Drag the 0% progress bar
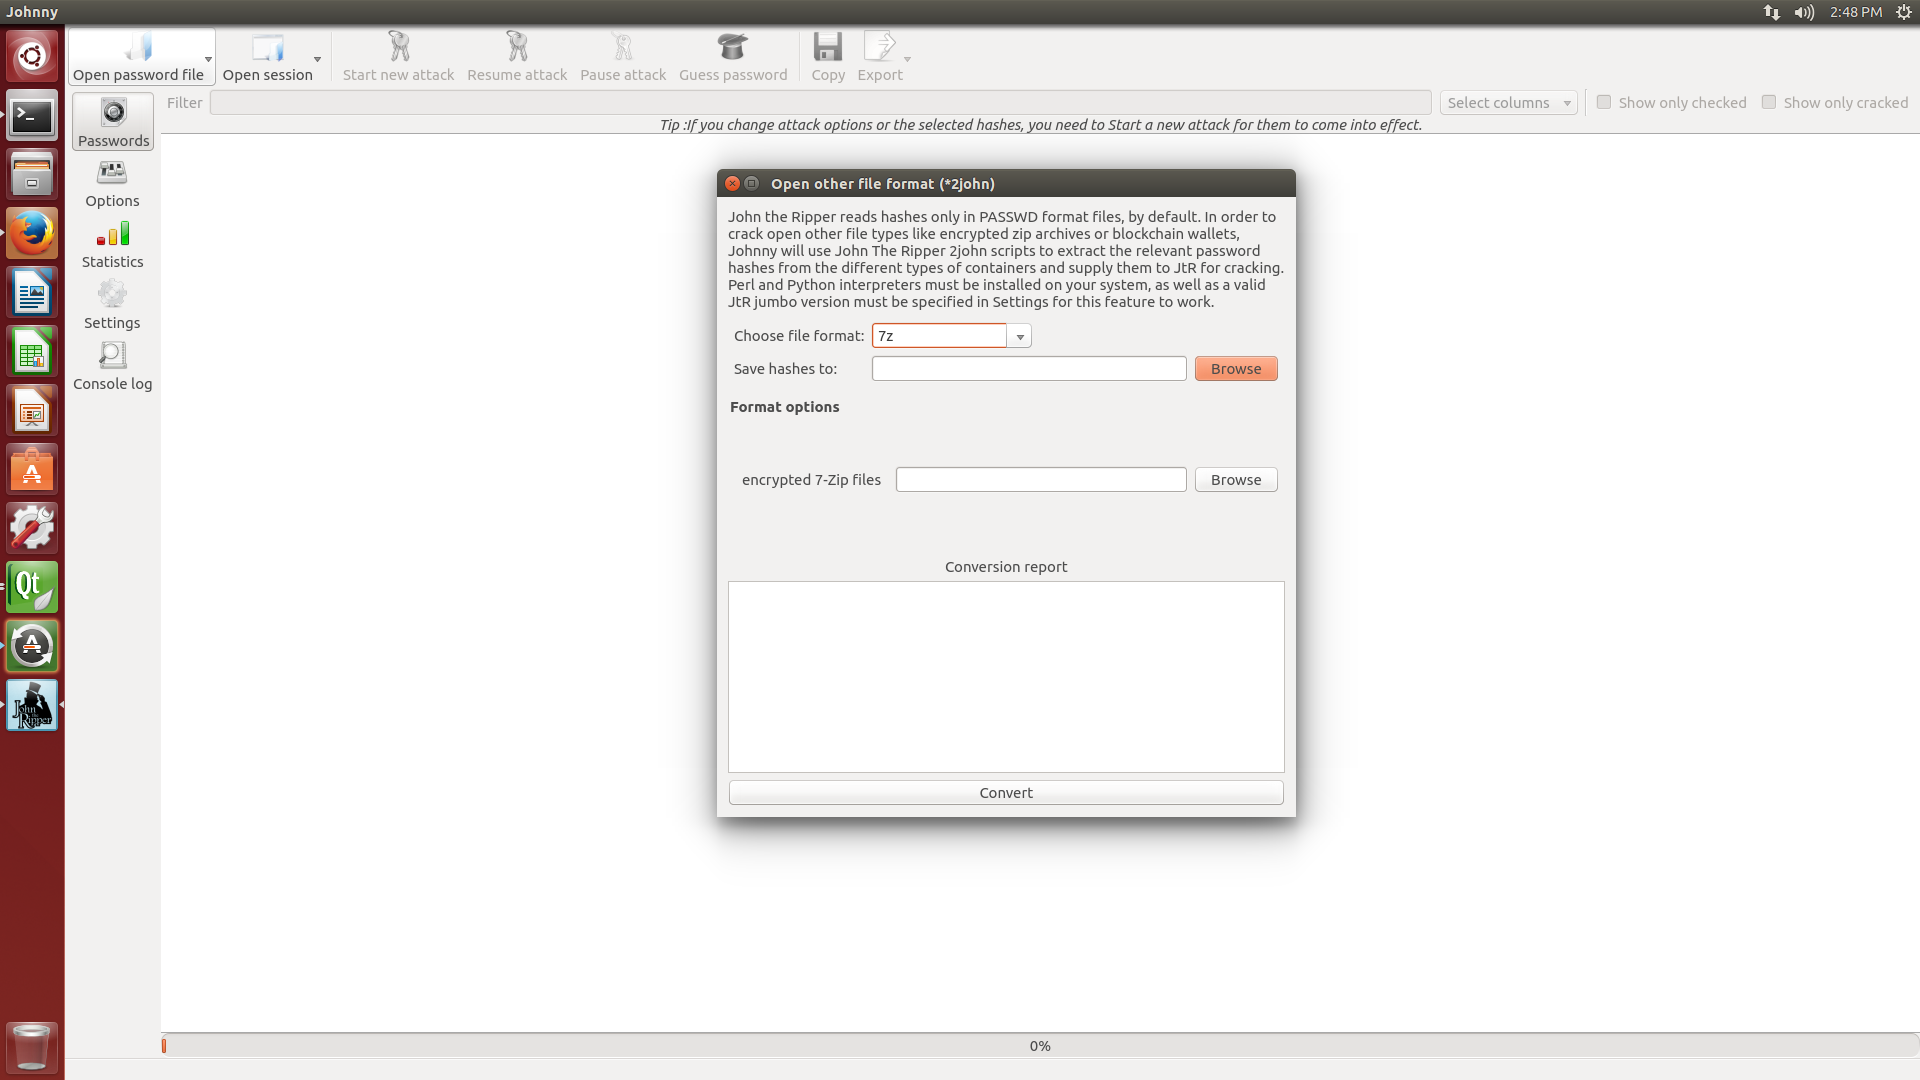The width and height of the screenshot is (1920, 1080). click(x=1040, y=1044)
